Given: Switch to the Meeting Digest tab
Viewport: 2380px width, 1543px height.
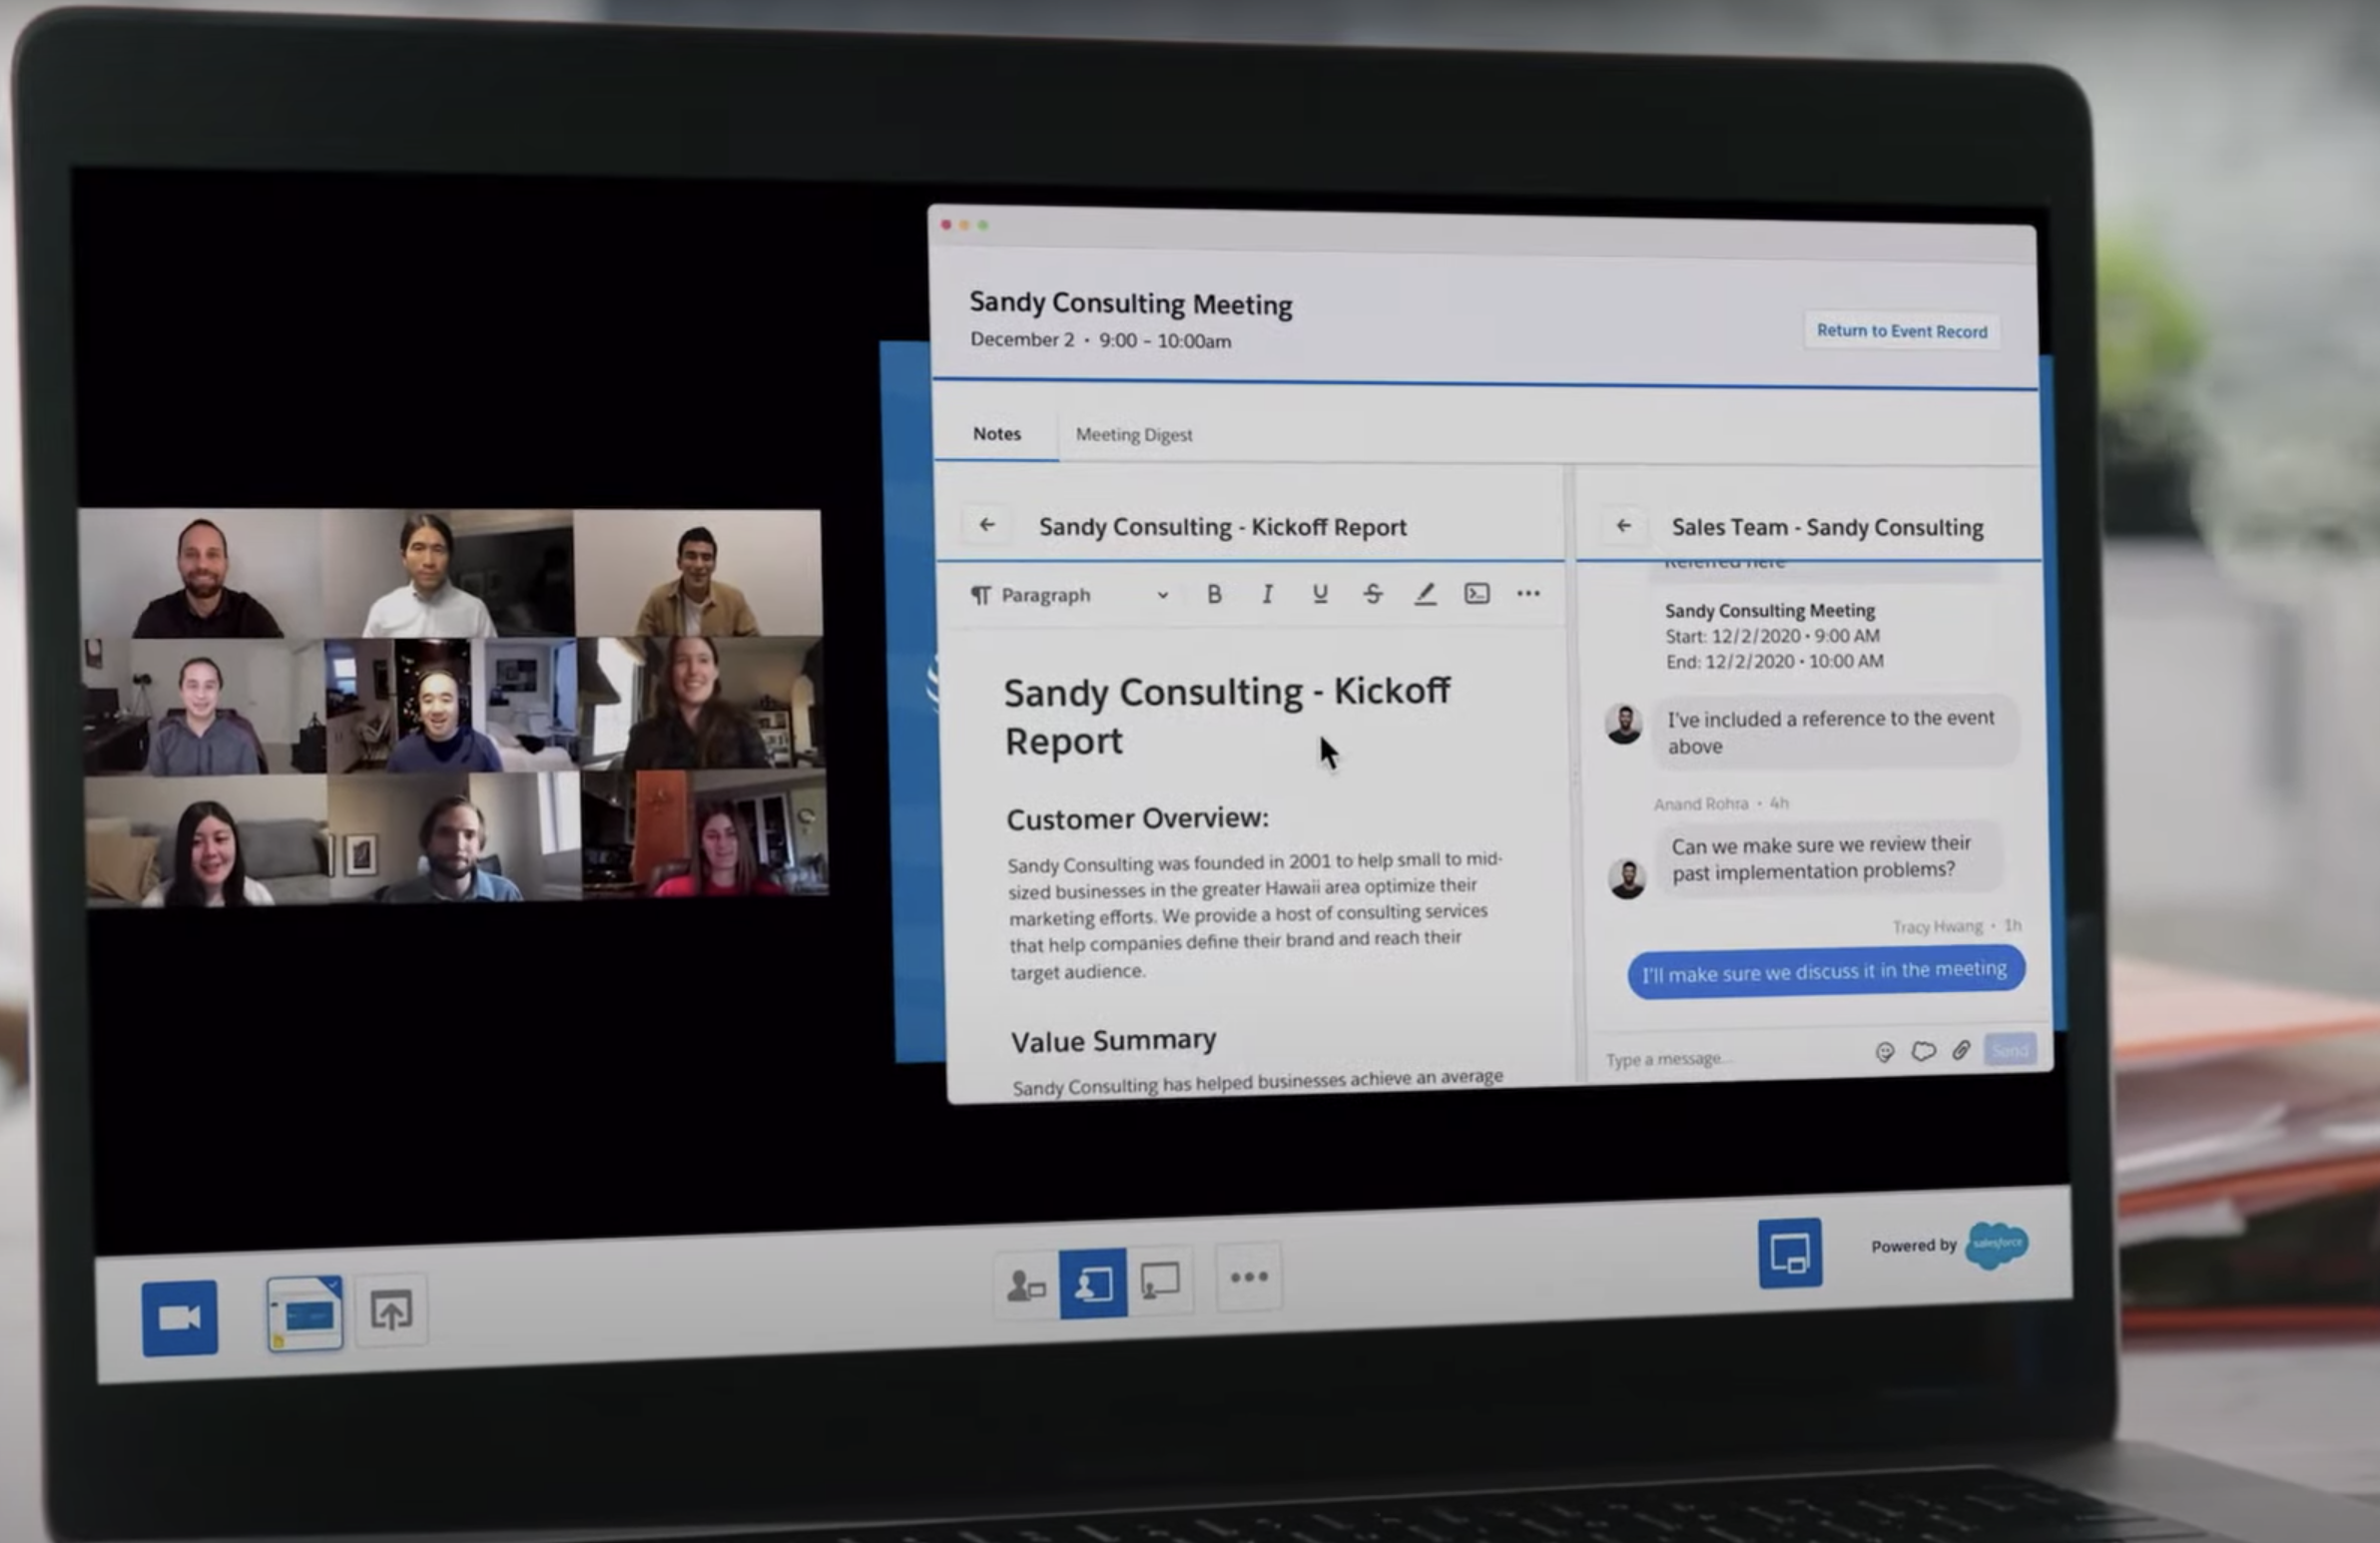Looking at the screenshot, I should pyautogui.click(x=1133, y=435).
